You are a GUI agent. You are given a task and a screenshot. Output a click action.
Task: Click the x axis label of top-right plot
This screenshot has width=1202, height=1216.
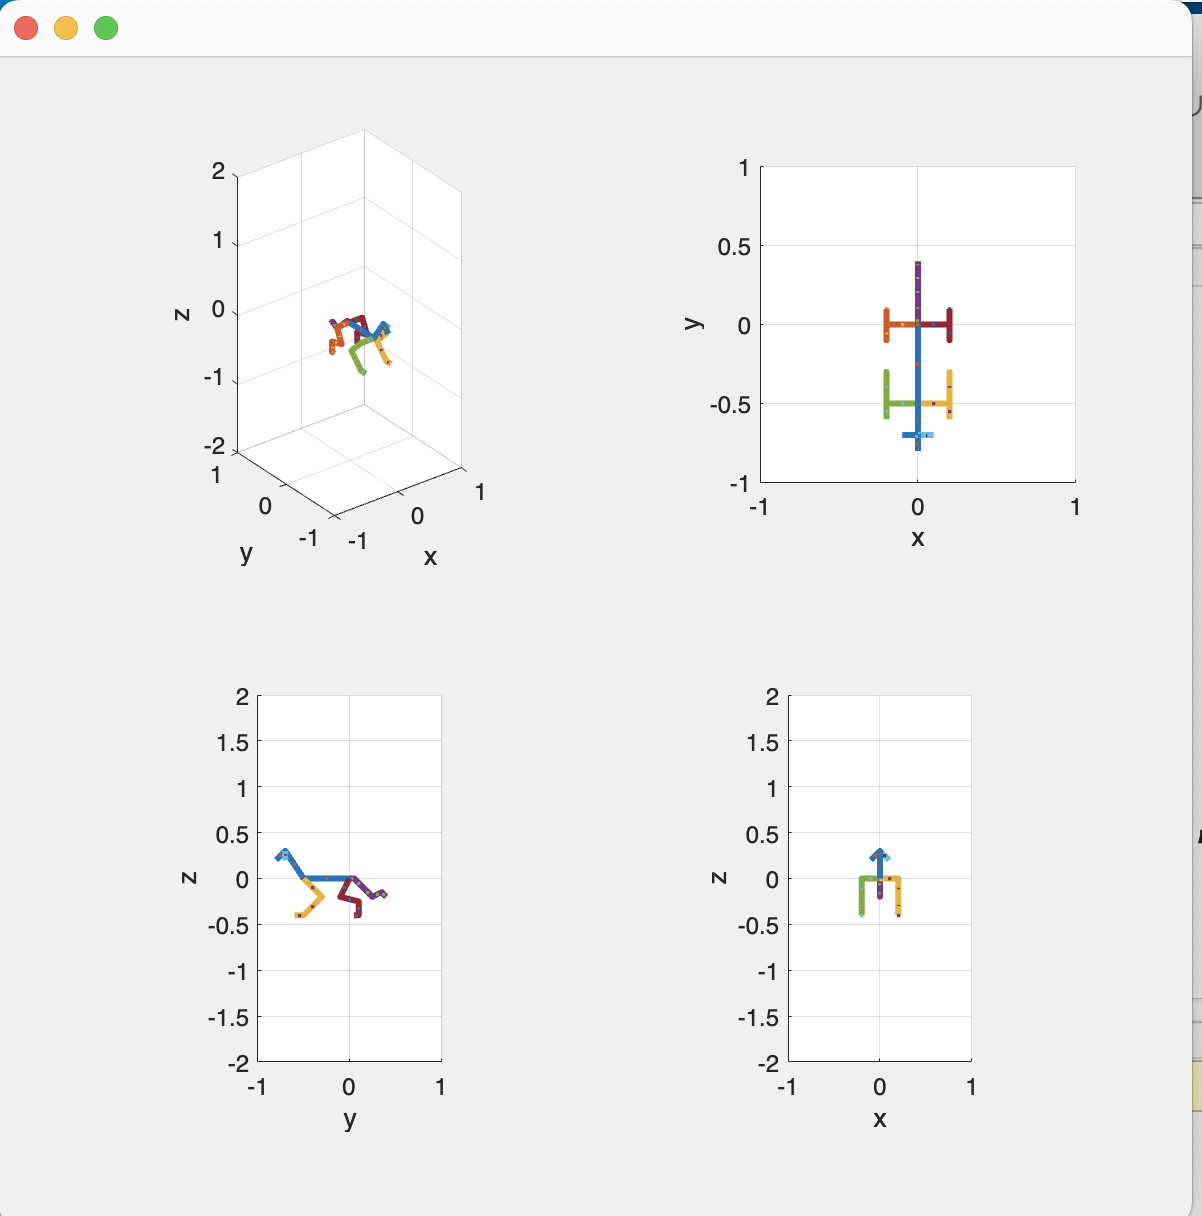click(917, 538)
